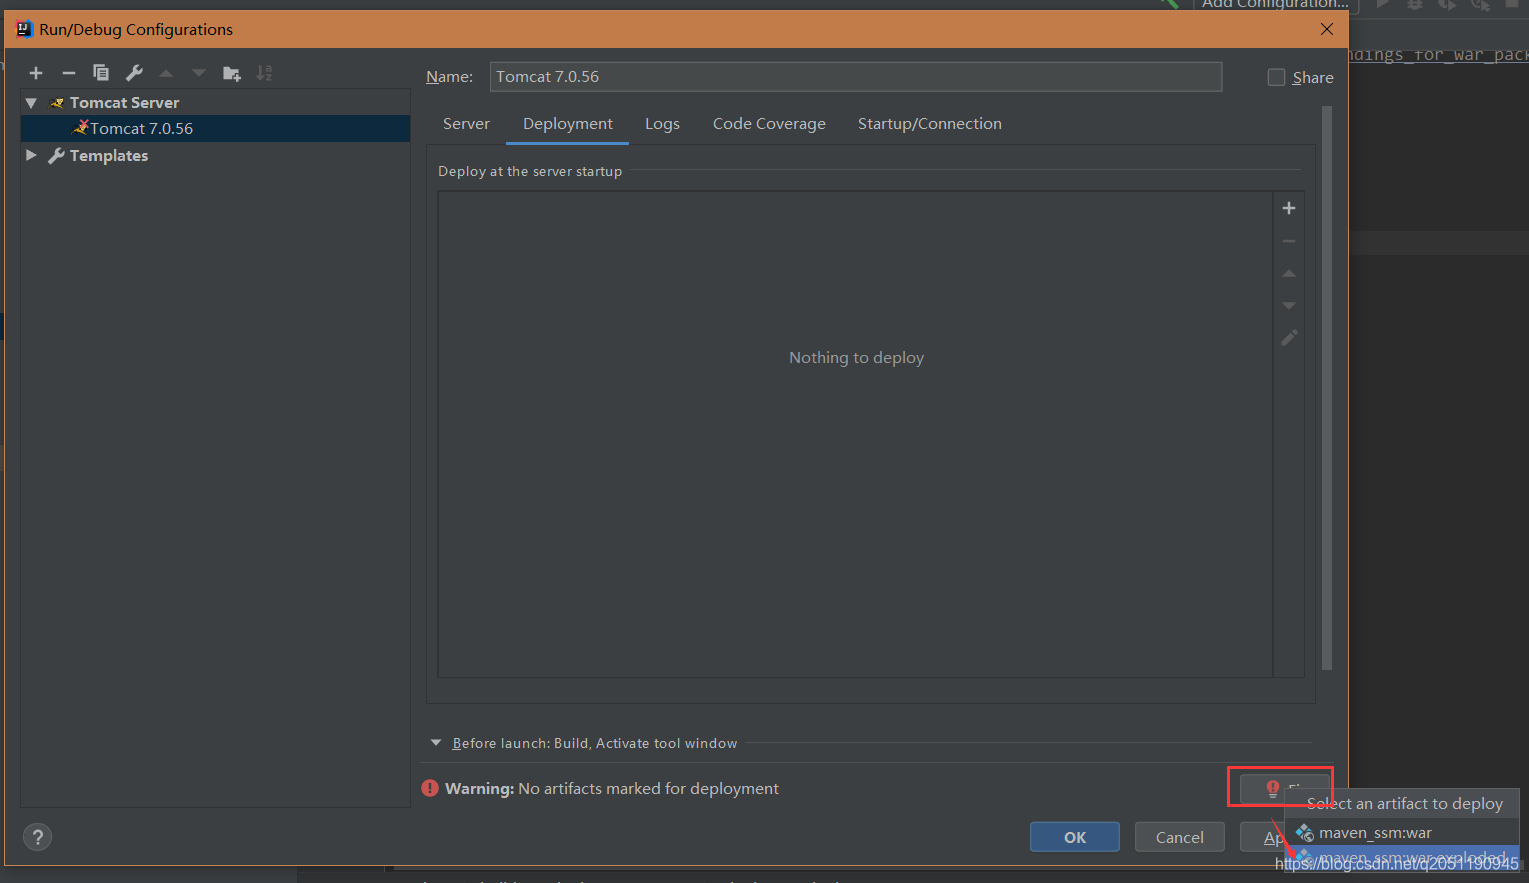
Task: Select the Templates tree item label
Action: 109,155
